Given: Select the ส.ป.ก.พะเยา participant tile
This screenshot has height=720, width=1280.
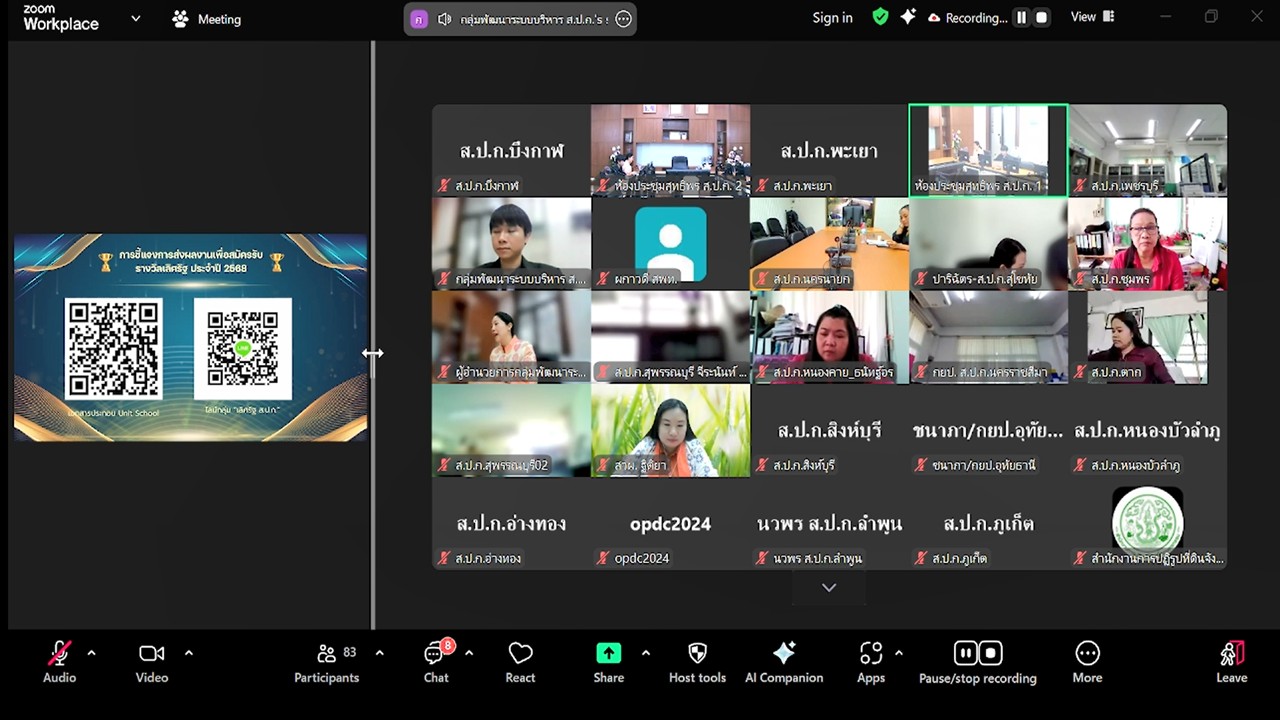Looking at the screenshot, I should point(829,150).
